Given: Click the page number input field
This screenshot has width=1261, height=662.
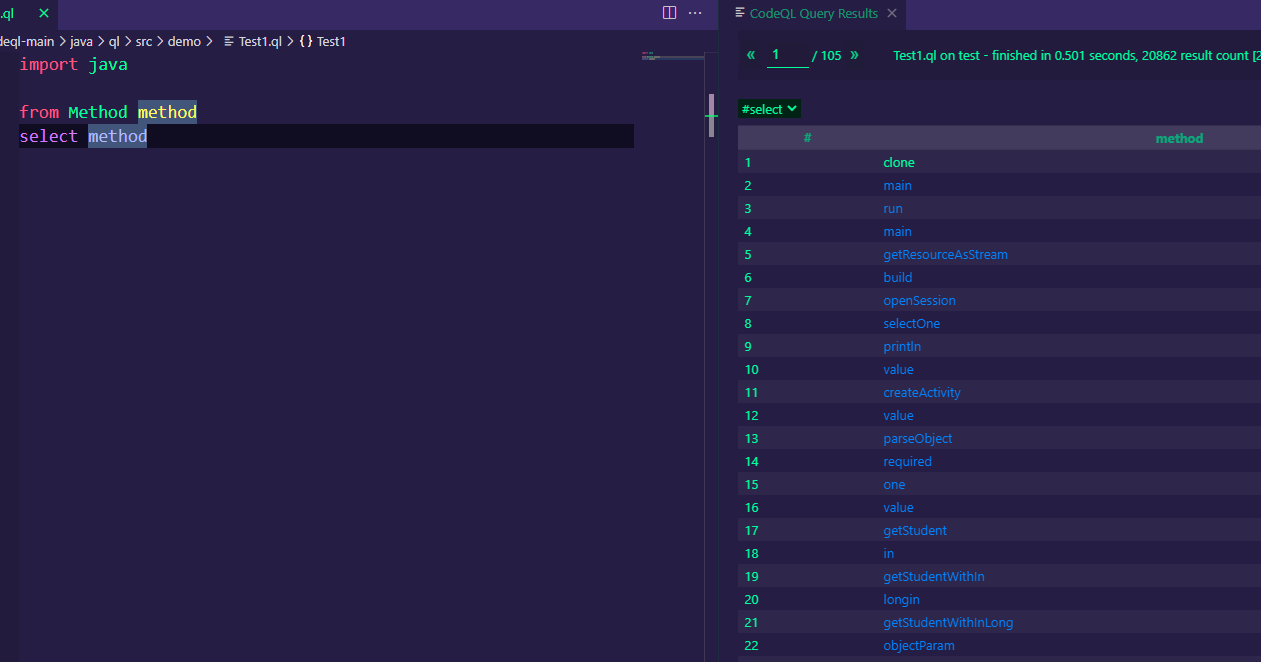Looking at the screenshot, I should (x=787, y=55).
